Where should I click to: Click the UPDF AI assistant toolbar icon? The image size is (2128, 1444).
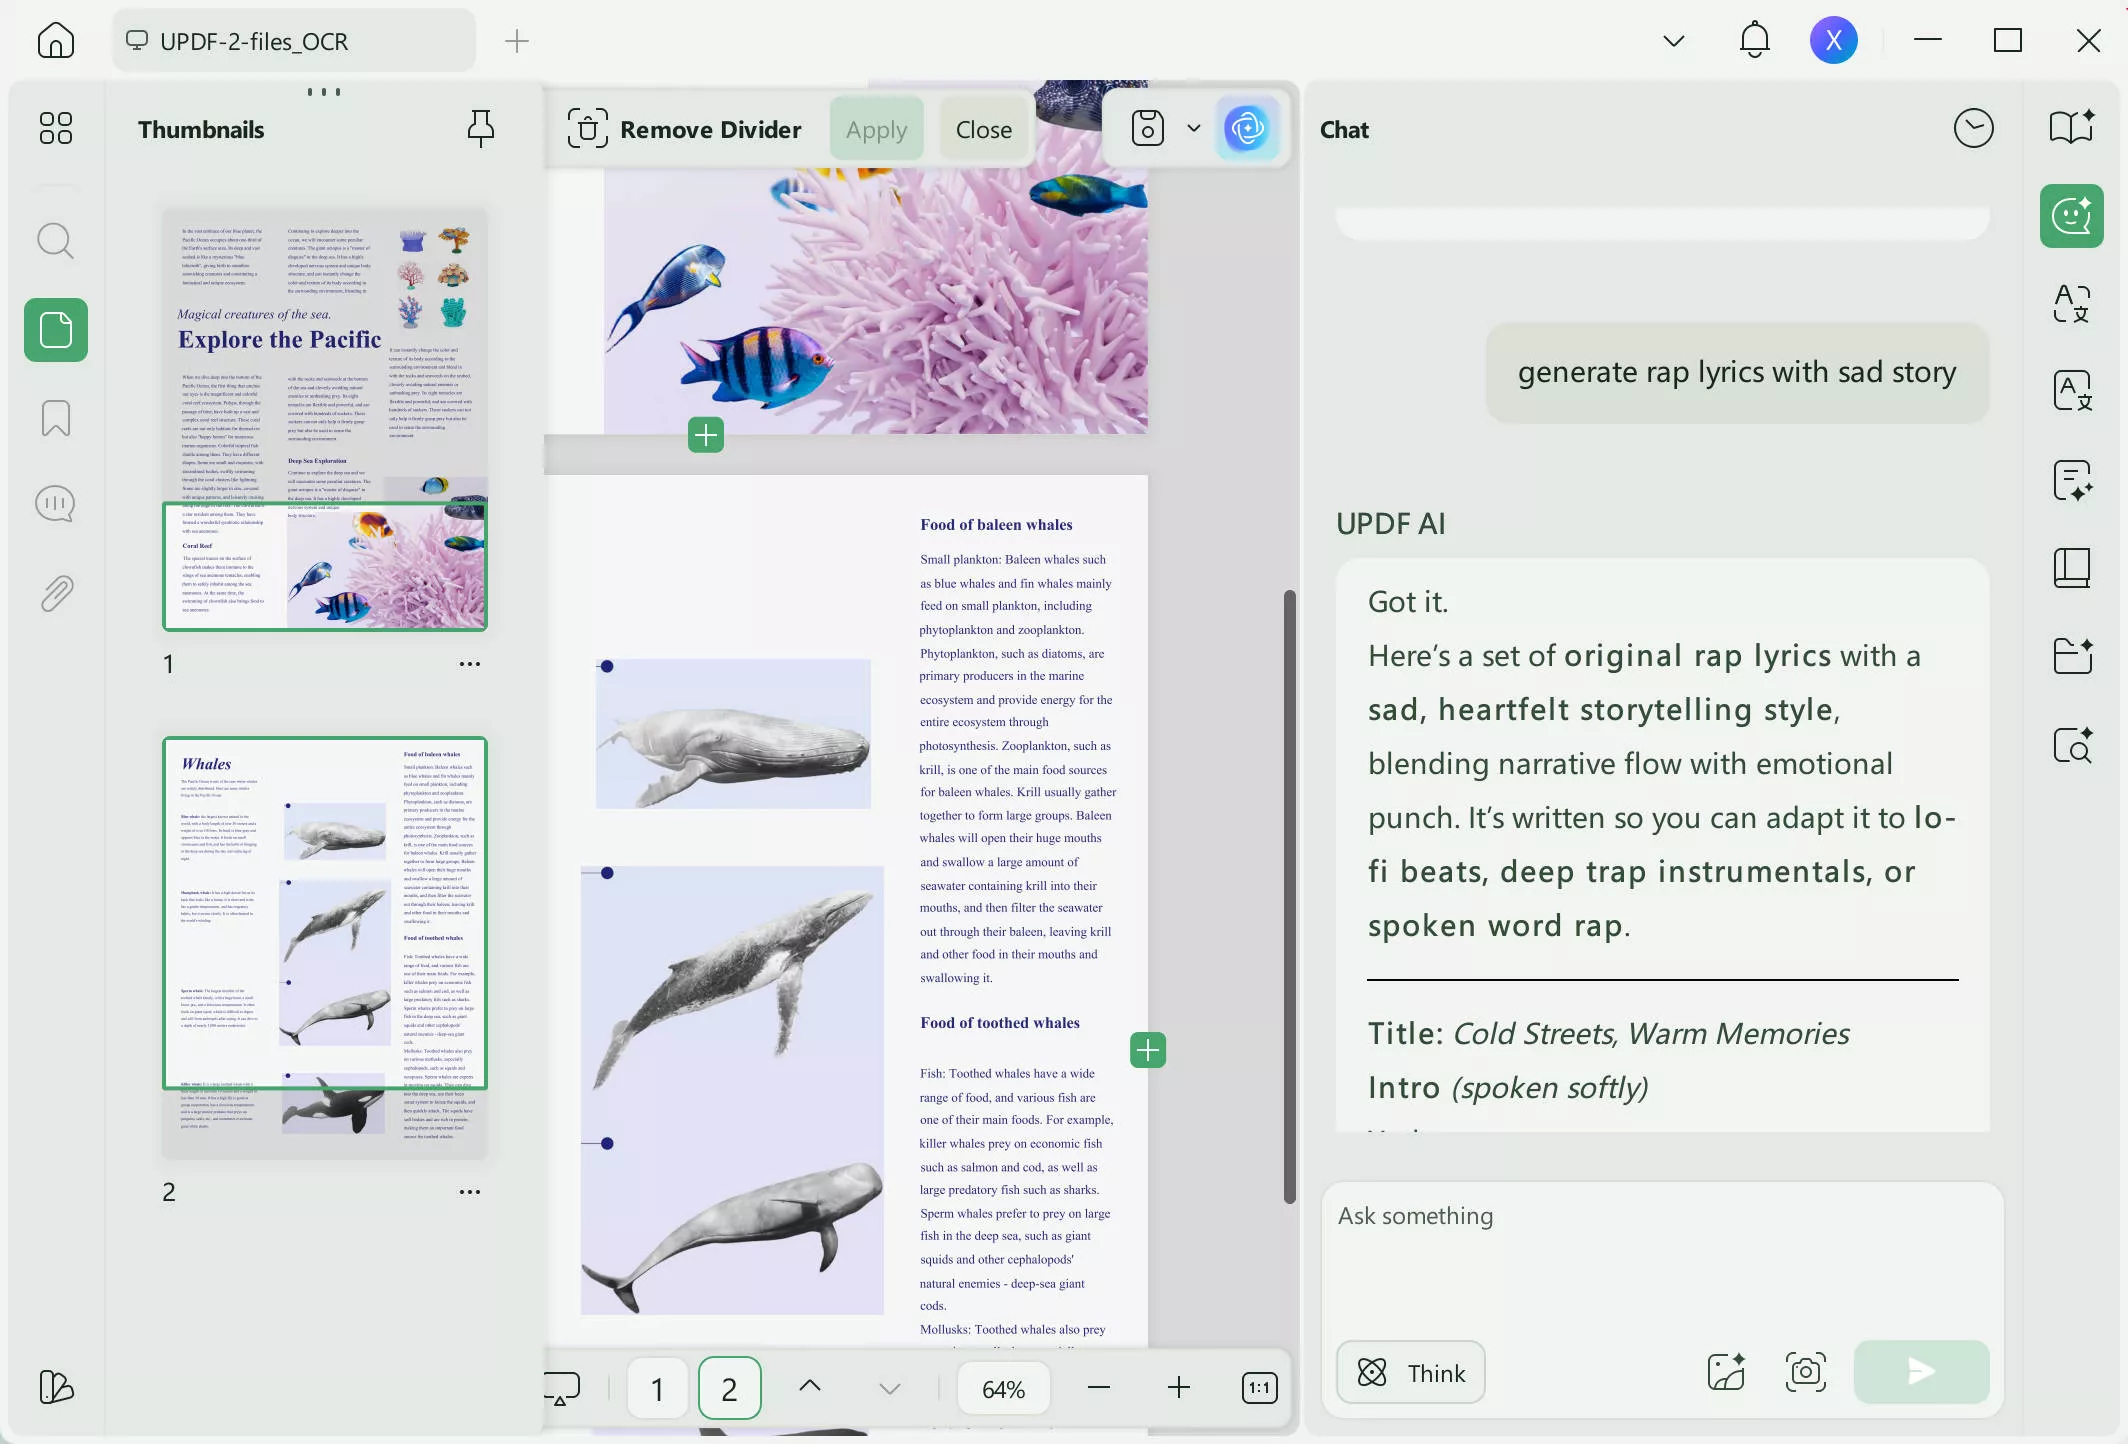1247,128
